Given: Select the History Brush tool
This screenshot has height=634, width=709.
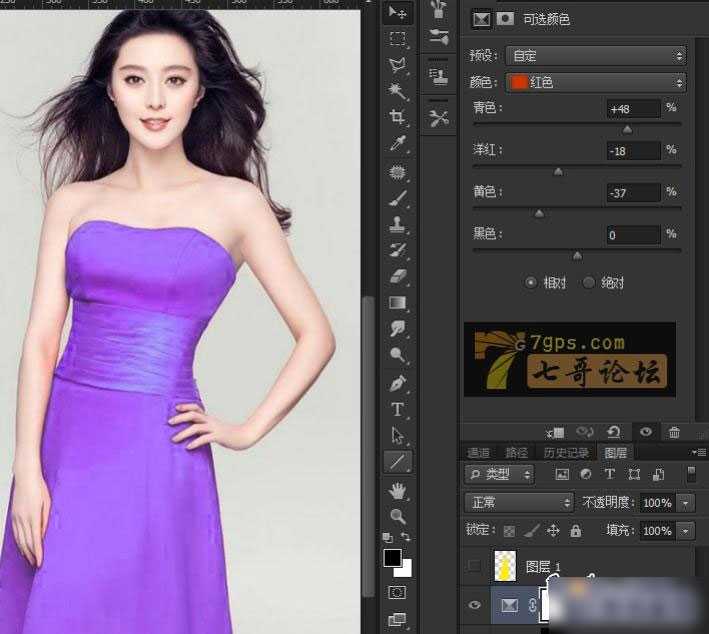Looking at the screenshot, I should point(397,250).
